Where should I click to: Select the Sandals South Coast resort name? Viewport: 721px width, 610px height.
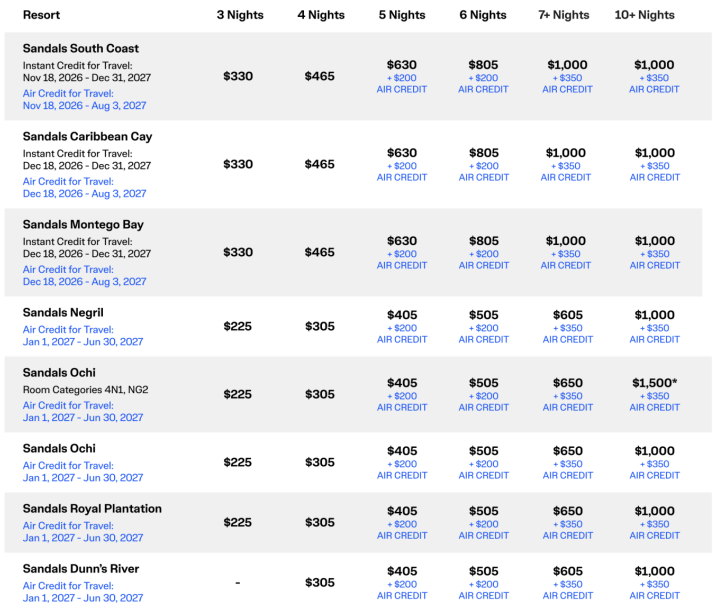click(x=81, y=48)
